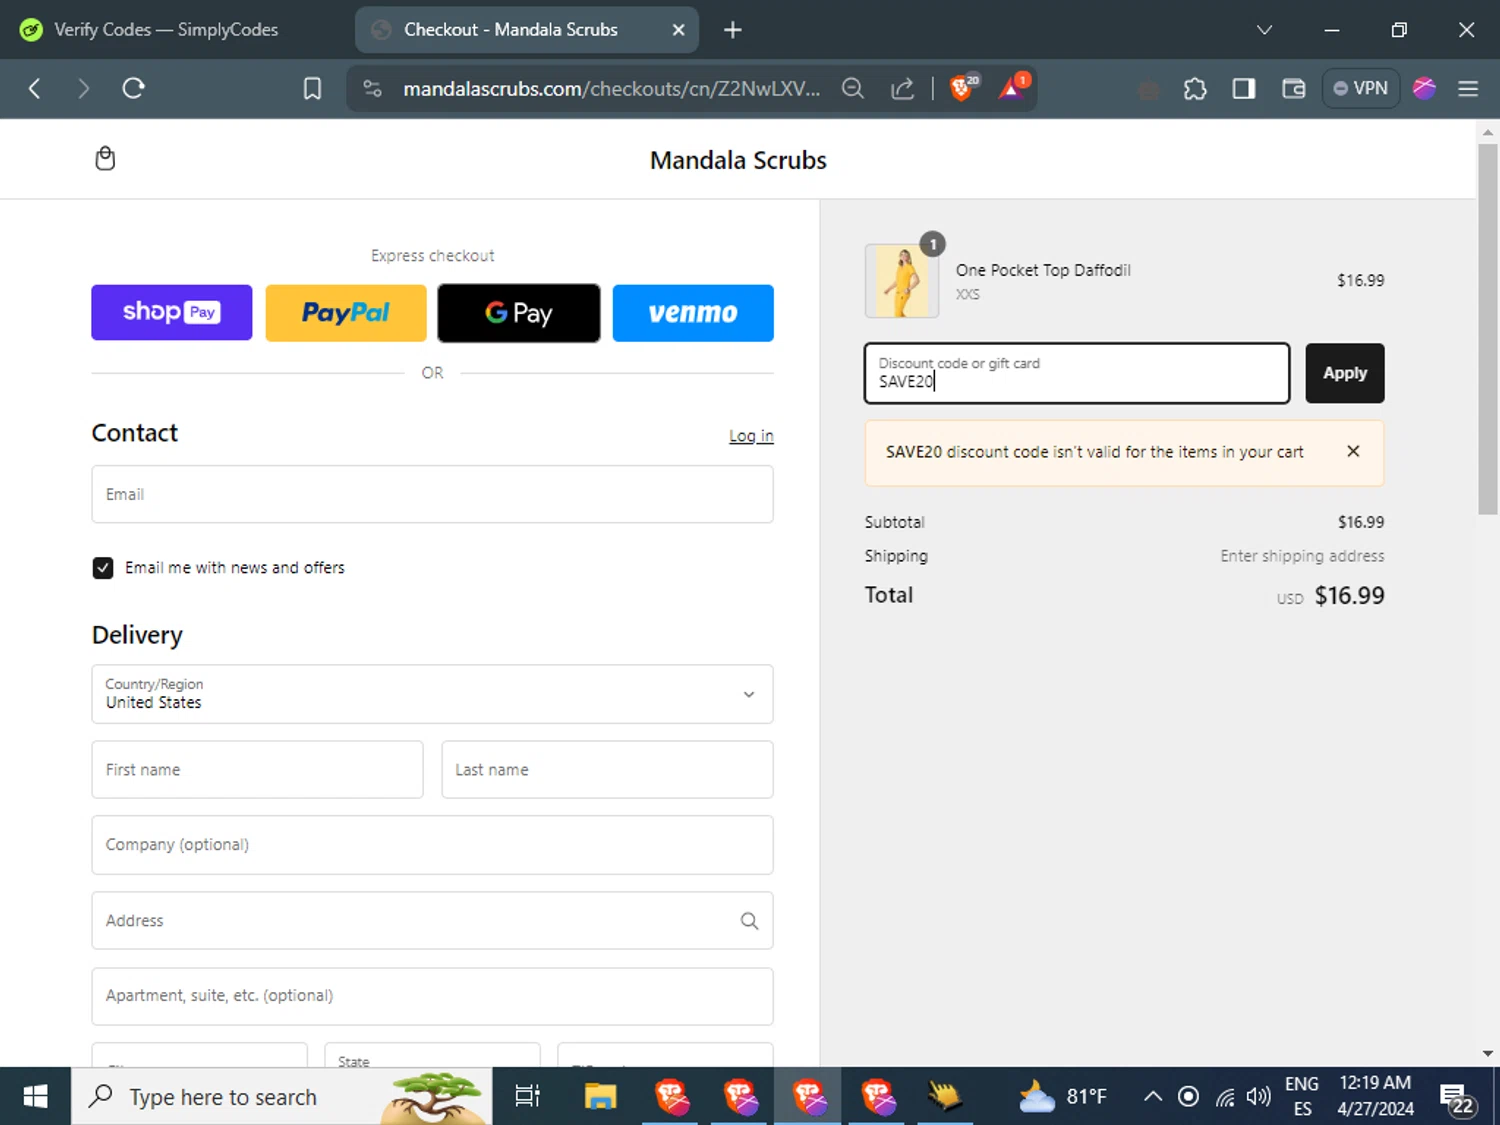This screenshot has width=1500, height=1125.
Task: Open the browser profile avatar
Action: pos(1424,89)
